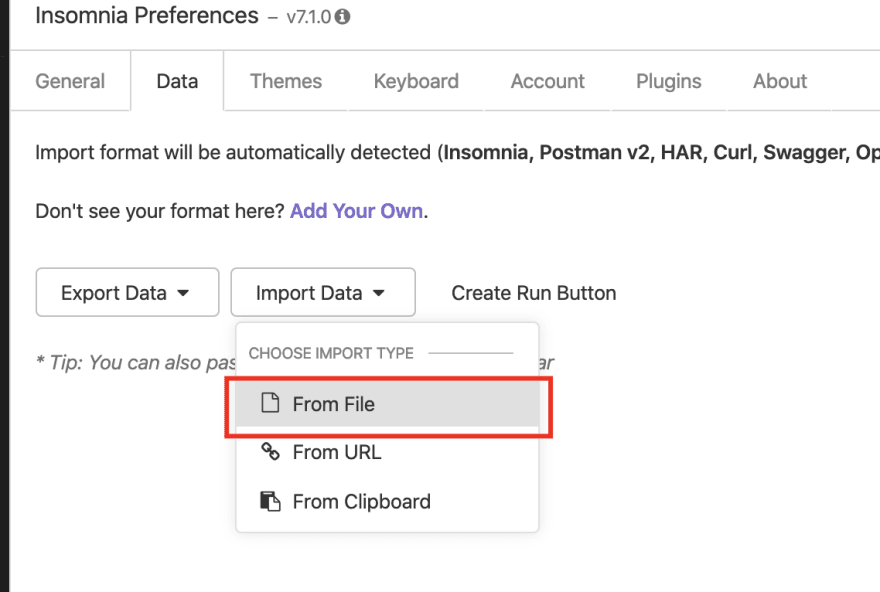The width and height of the screenshot is (880, 592).
Task: Open the Account tab
Action: [x=548, y=81]
